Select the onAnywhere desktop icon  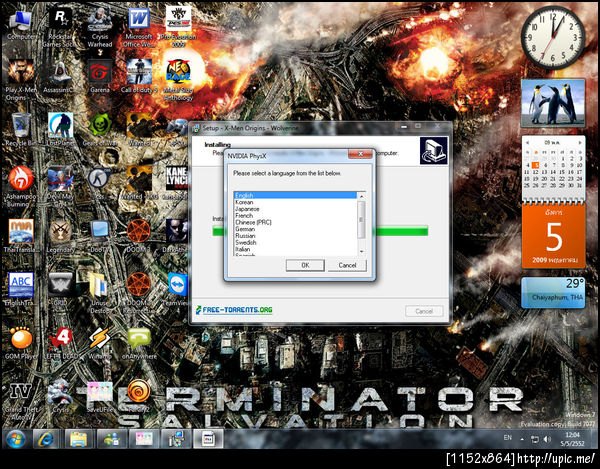pos(139,343)
